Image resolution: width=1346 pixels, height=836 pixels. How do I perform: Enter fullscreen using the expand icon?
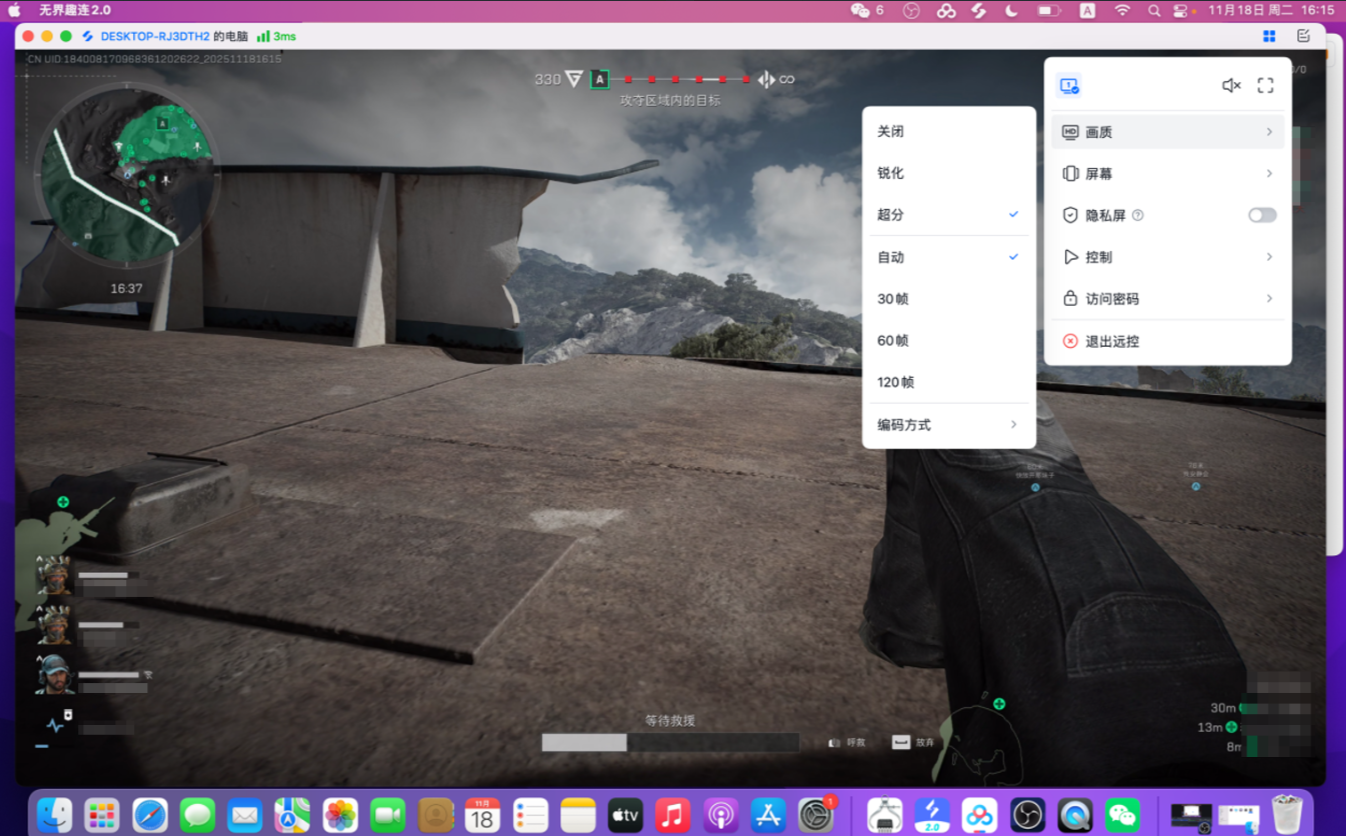tap(1265, 85)
